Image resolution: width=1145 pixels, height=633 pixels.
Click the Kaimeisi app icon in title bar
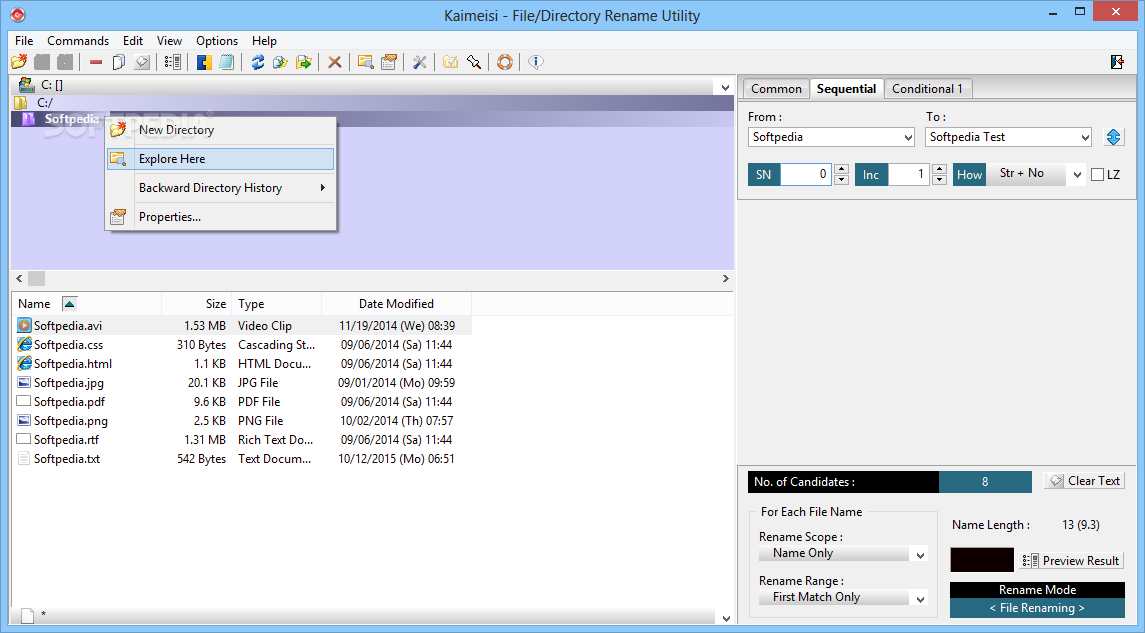coord(18,15)
